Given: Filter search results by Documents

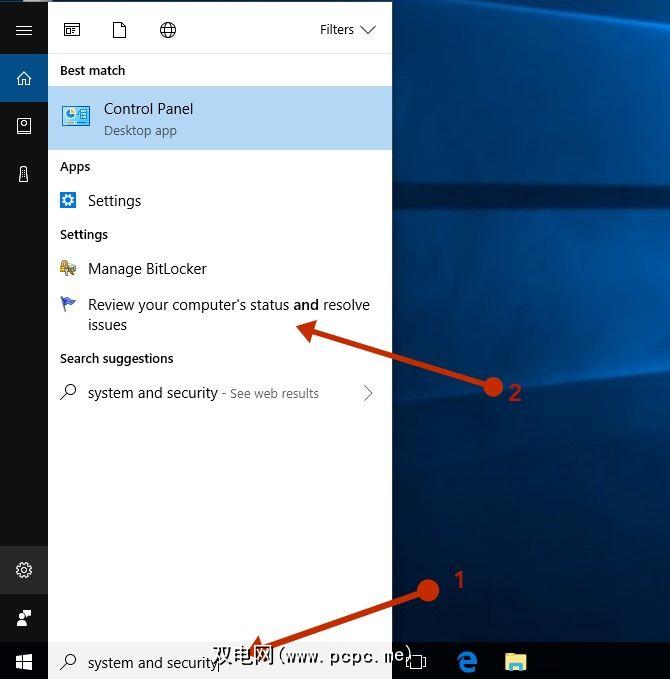Looking at the screenshot, I should click(120, 30).
